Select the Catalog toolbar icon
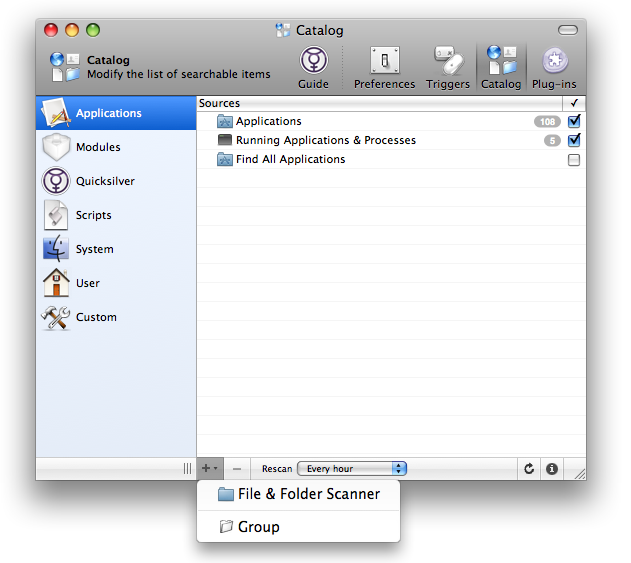Image resolution: width=631 pixels, height=563 pixels. 501,67
